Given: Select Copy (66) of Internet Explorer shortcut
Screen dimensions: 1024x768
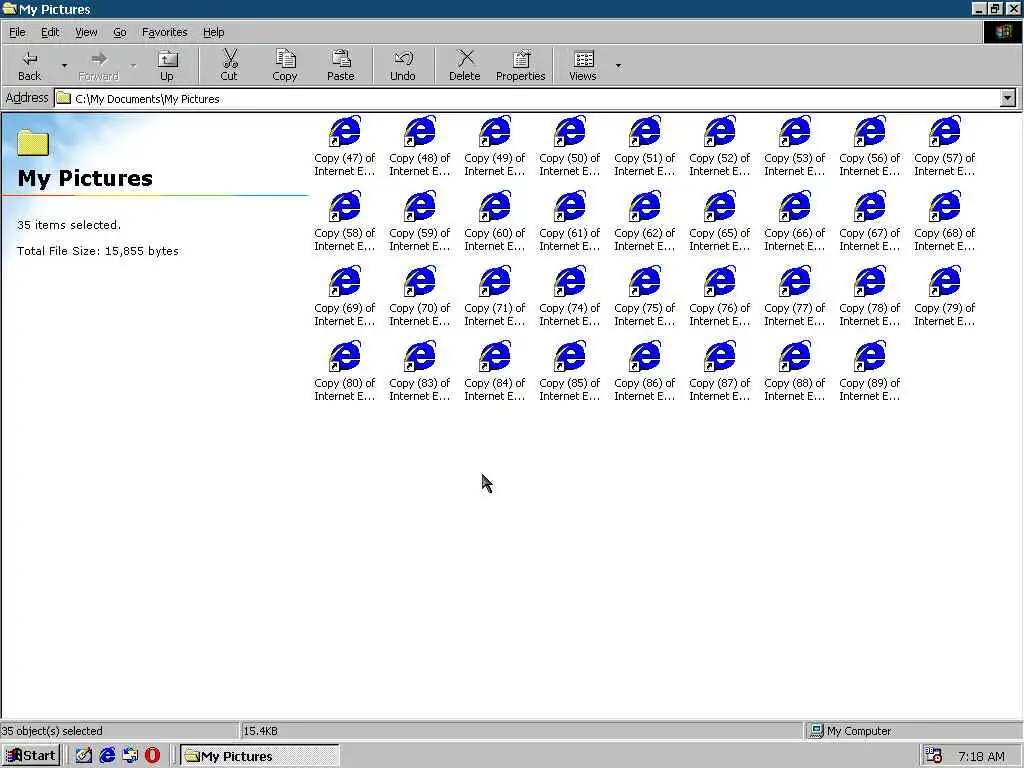Looking at the screenshot, I should coord(795,221).
